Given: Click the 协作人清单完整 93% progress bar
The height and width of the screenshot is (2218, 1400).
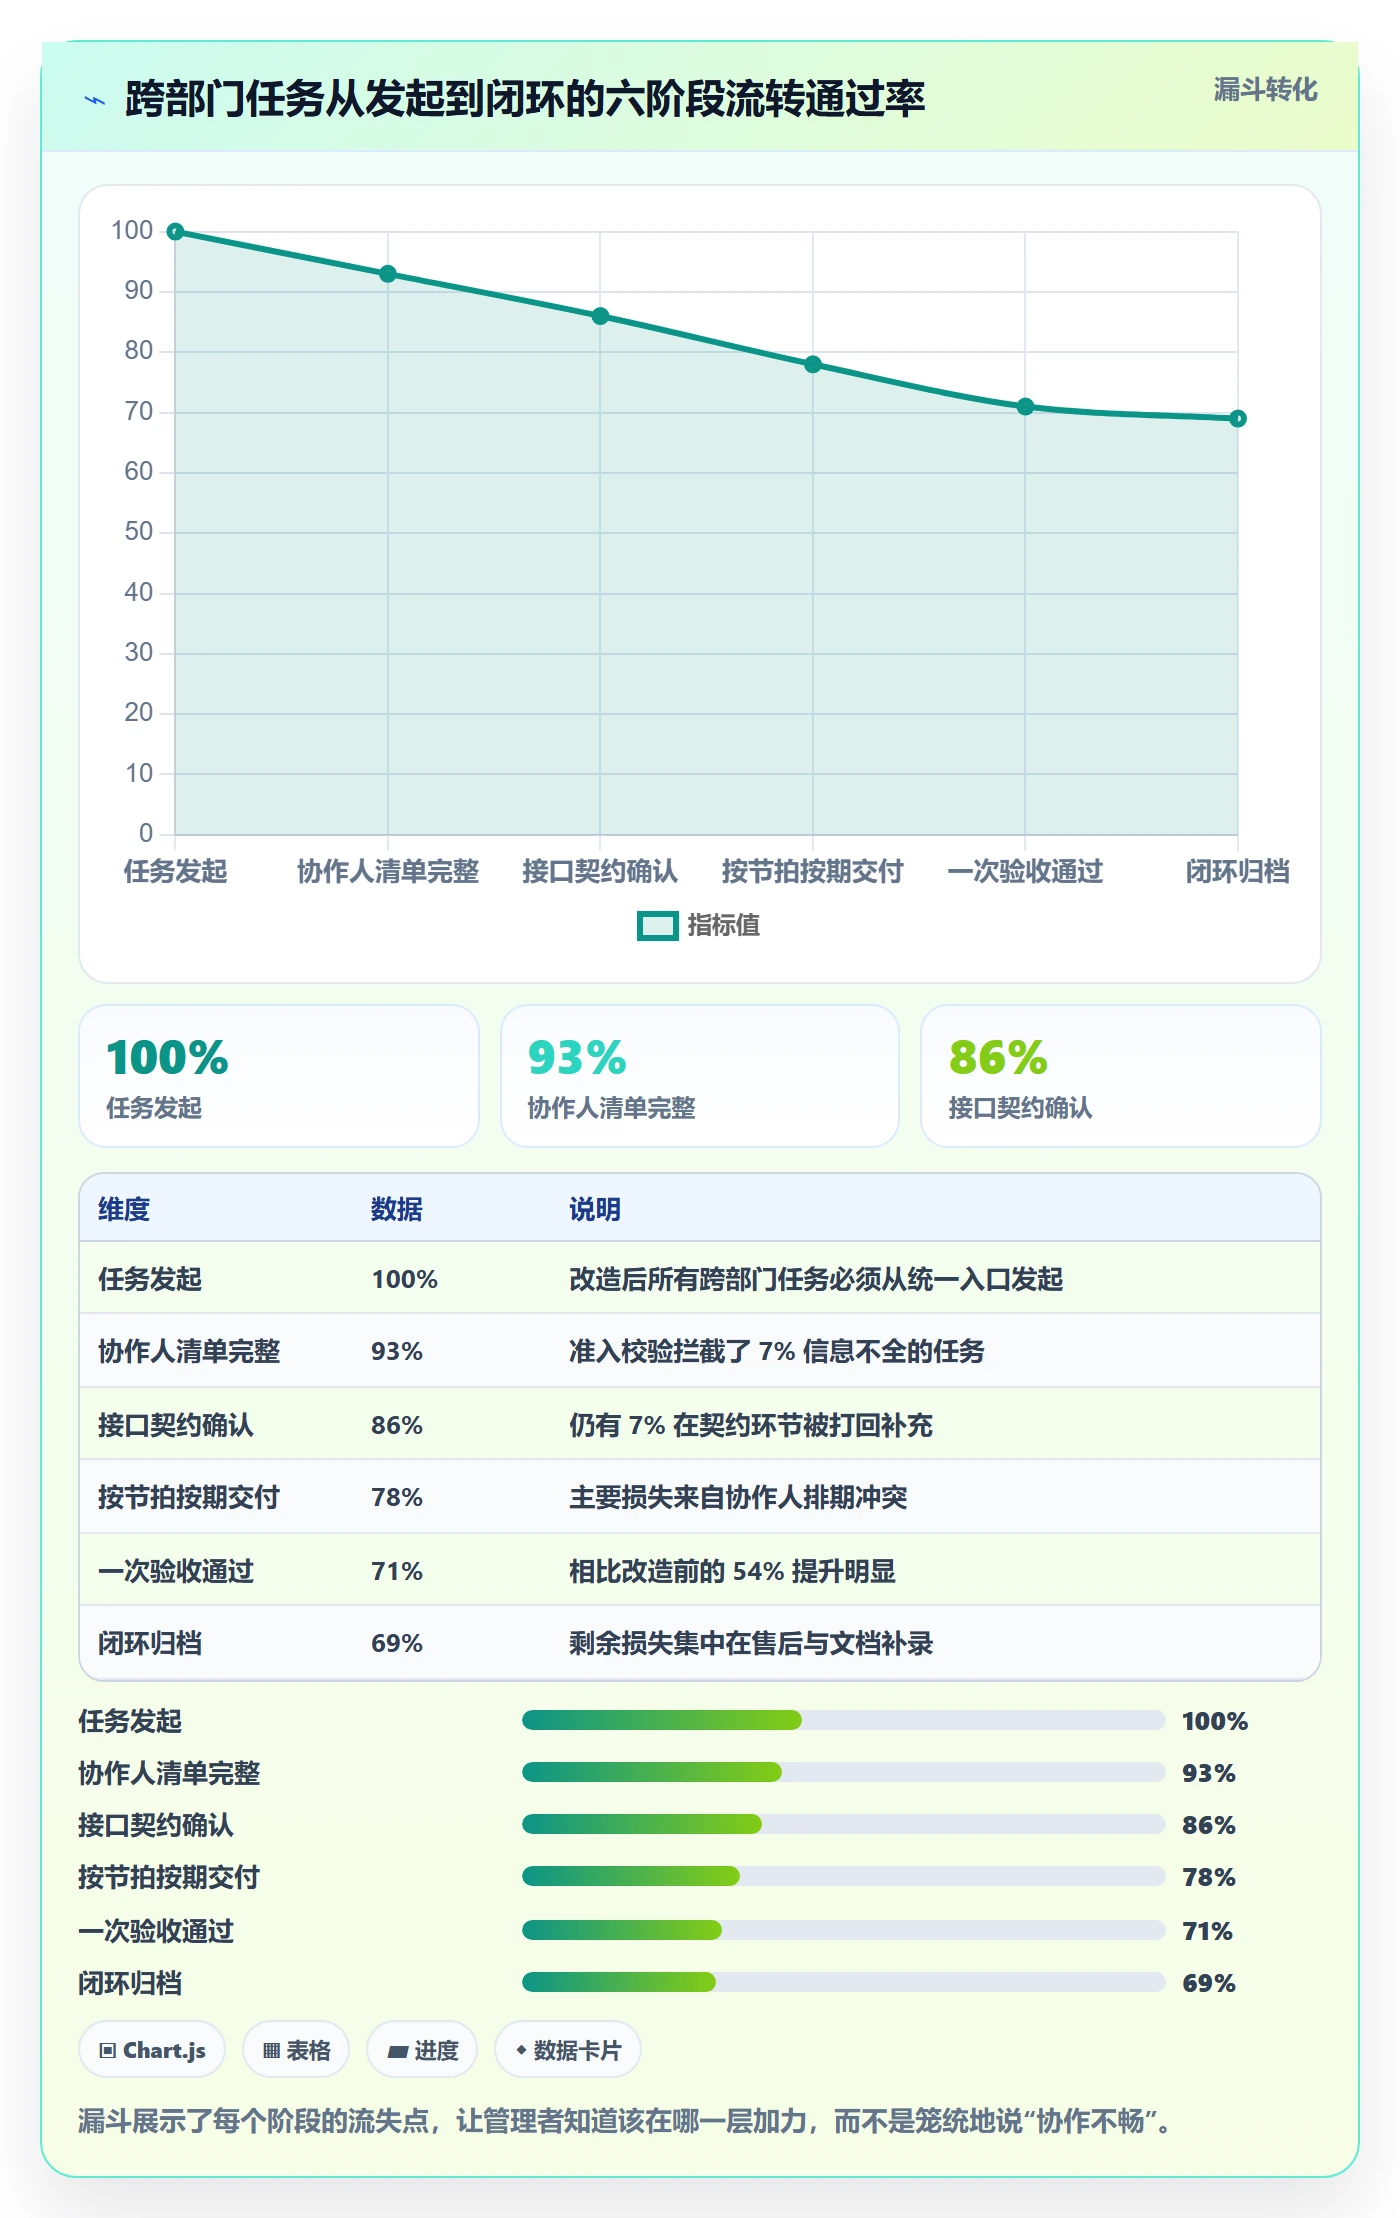Looking at the screenshot, I should (x=844, y=1772).
